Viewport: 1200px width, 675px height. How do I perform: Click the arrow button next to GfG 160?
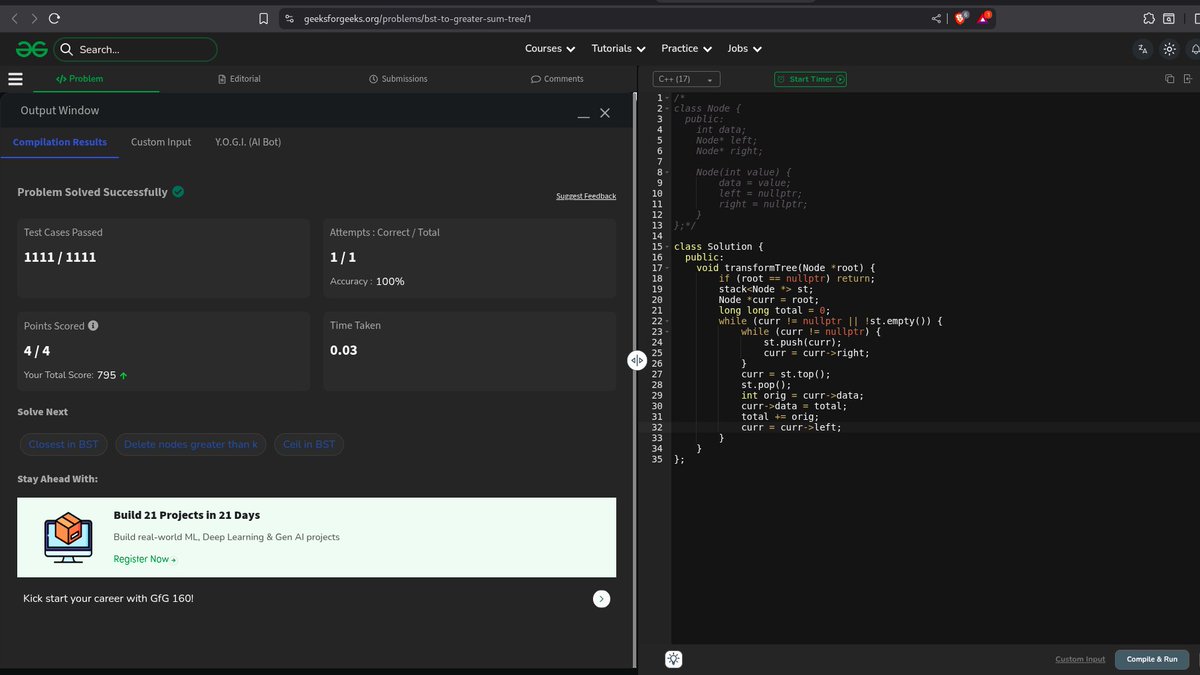(x=601, y=599)
